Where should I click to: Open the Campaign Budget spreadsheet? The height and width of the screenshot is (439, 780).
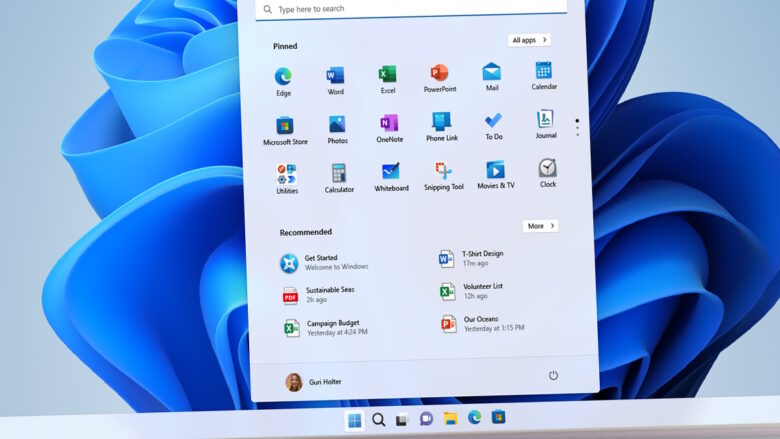[326, 328]
